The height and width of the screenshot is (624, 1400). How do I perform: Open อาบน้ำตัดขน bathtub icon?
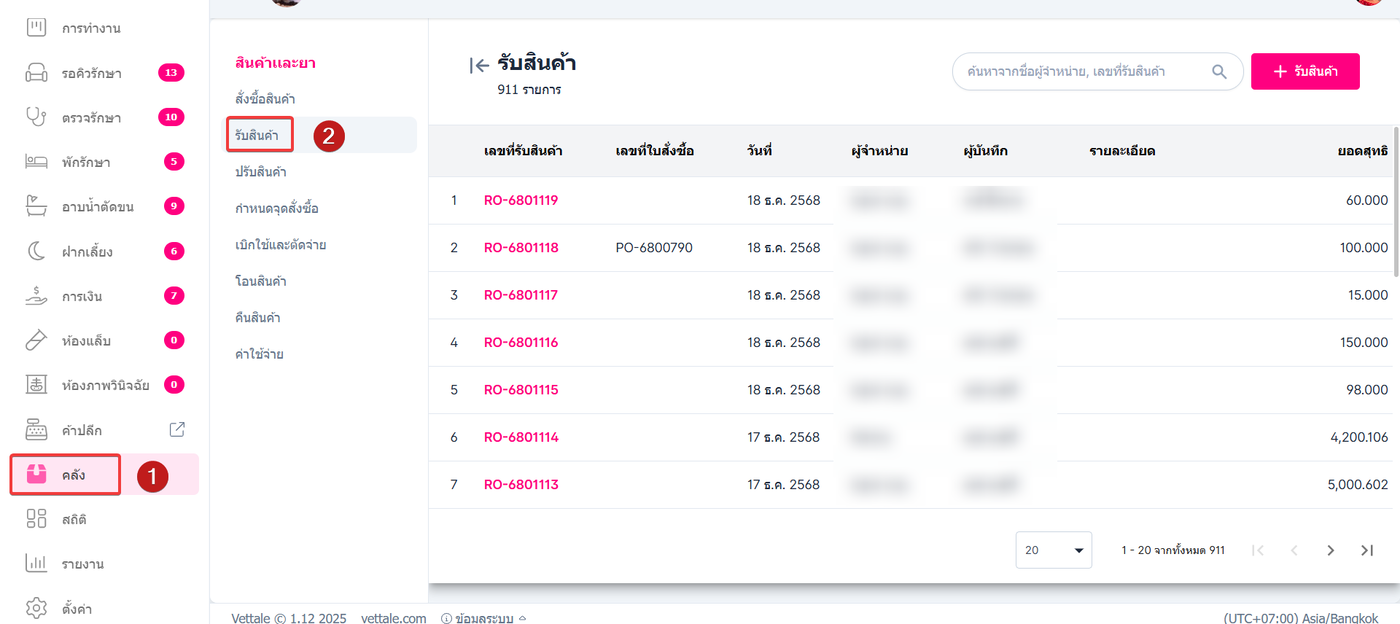tap(36, 206)
